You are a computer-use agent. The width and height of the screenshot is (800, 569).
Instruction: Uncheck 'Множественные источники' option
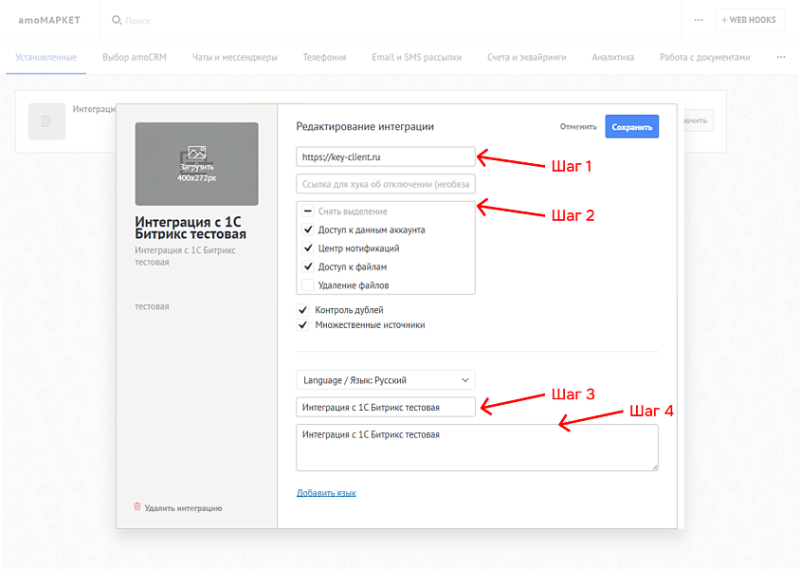[303, 325]
